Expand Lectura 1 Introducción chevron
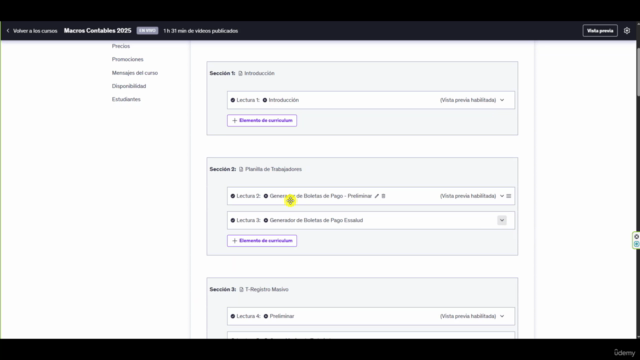 (x=502, y=100)
